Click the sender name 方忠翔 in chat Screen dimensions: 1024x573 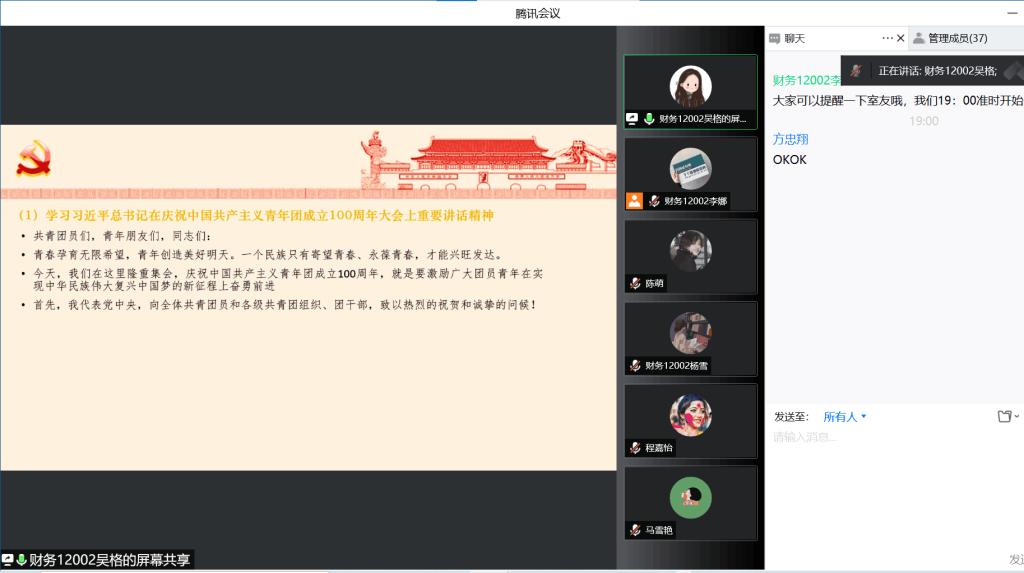[x=790, y=139]
